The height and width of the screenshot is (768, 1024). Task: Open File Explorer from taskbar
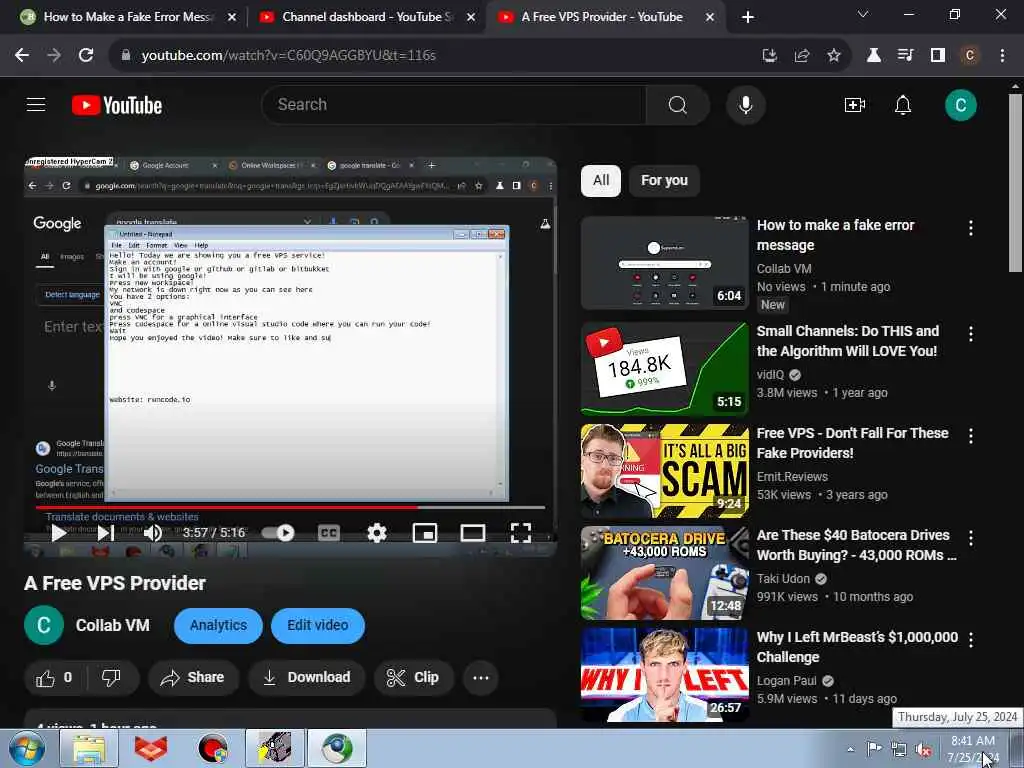pyautogui.click(x=89, y=748)
